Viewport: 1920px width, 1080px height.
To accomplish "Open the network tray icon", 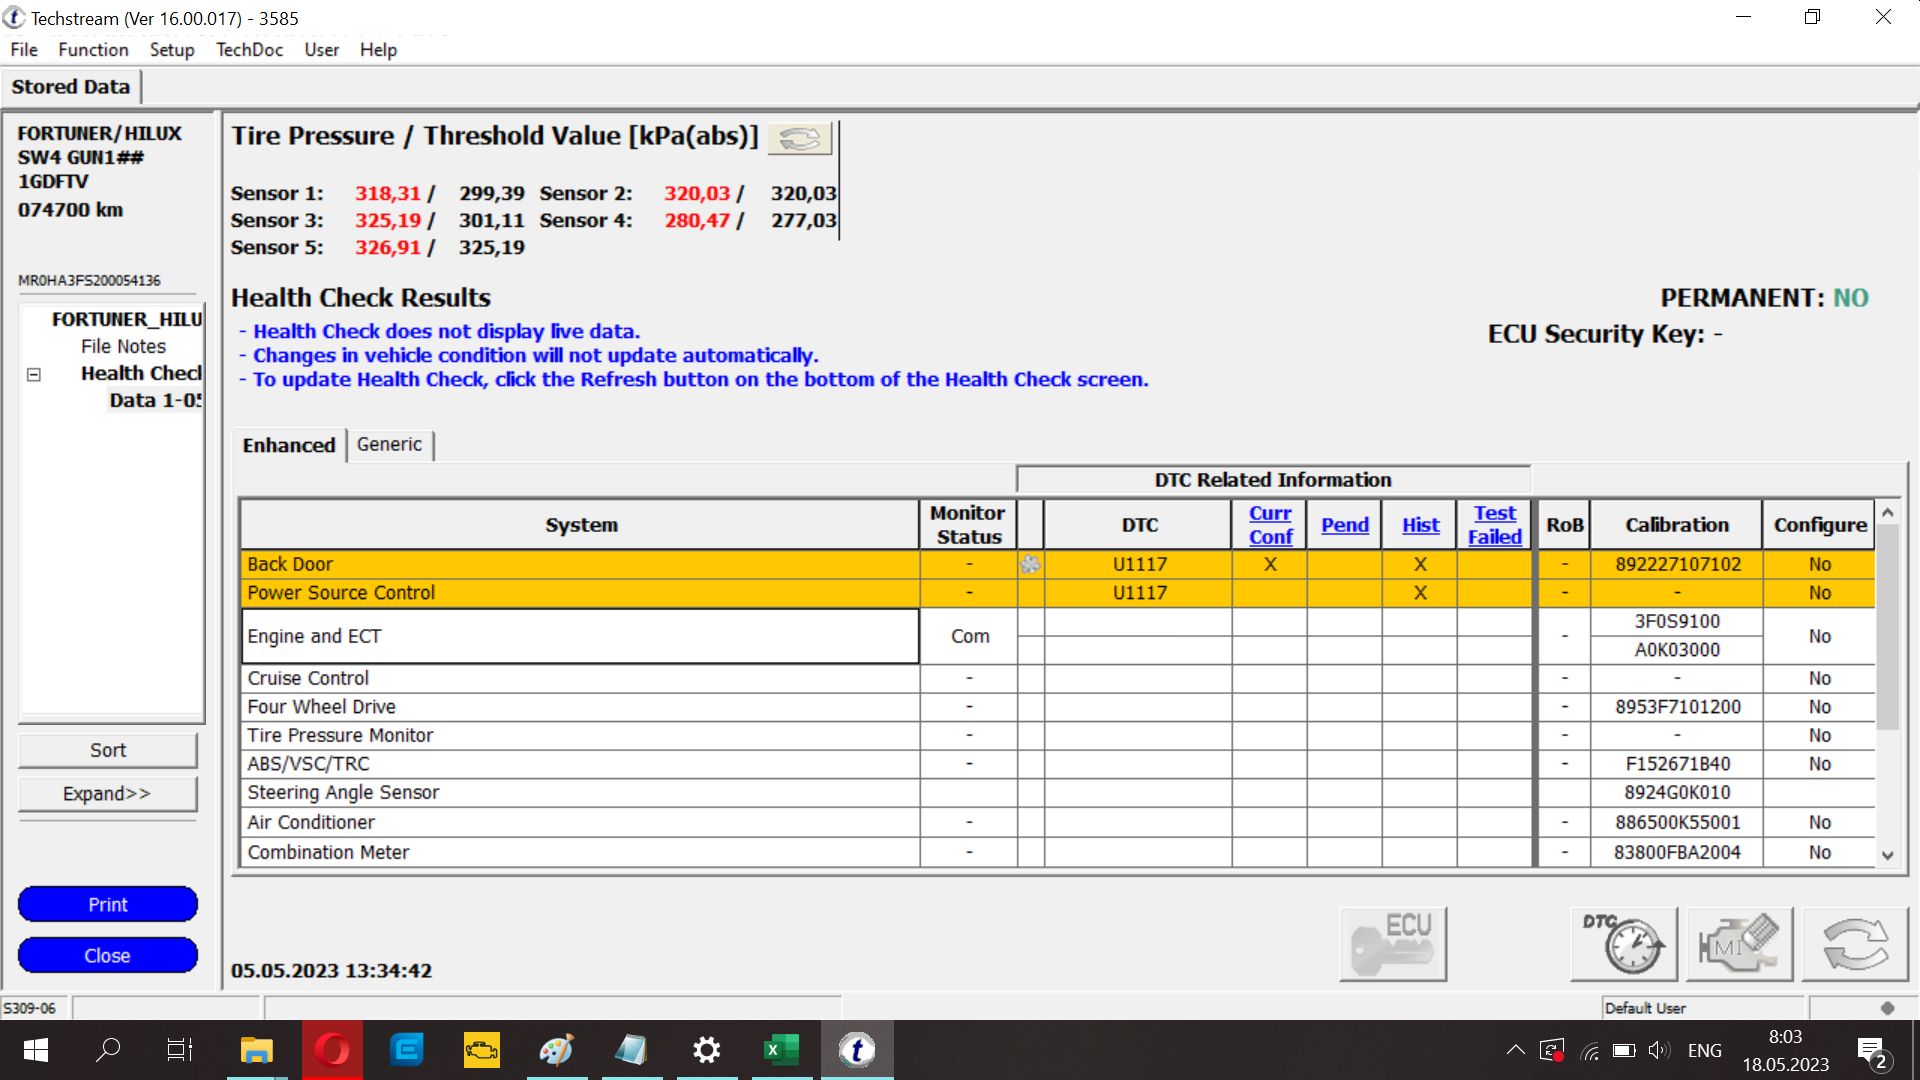I will tap(1589, 1050).
